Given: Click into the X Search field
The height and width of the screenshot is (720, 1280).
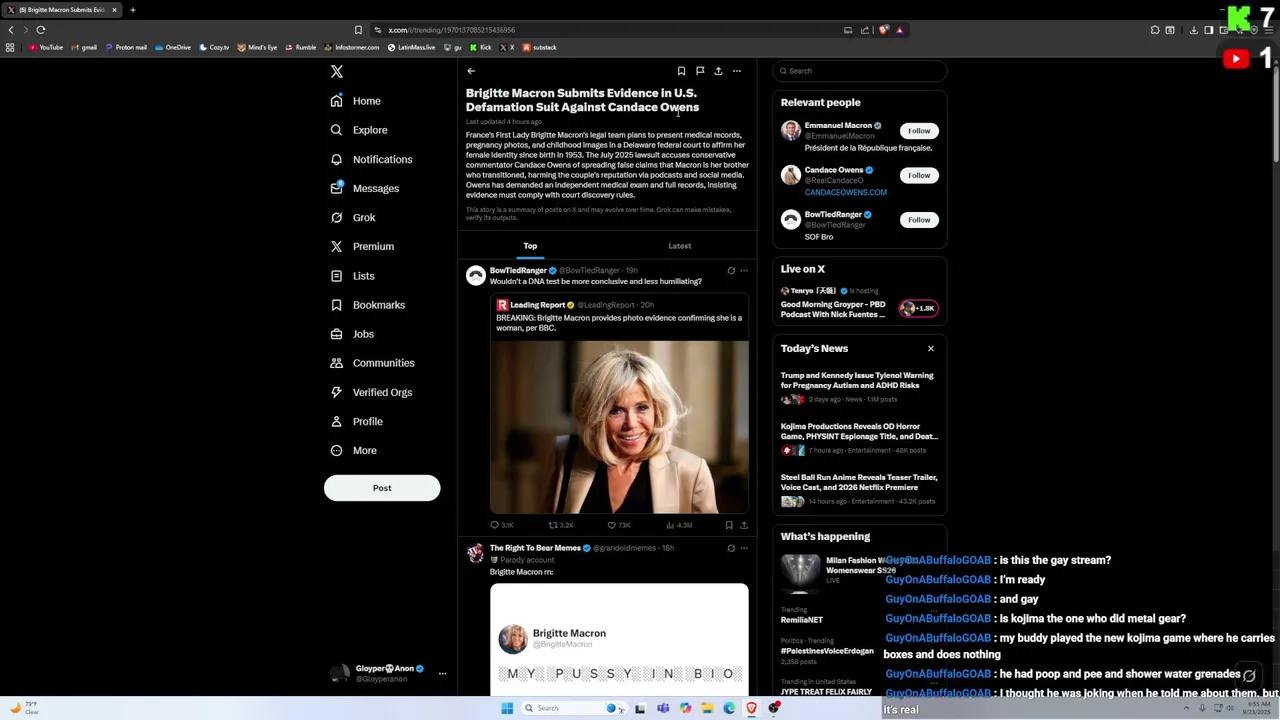Looking at the screenshot, I should (860, 71).
